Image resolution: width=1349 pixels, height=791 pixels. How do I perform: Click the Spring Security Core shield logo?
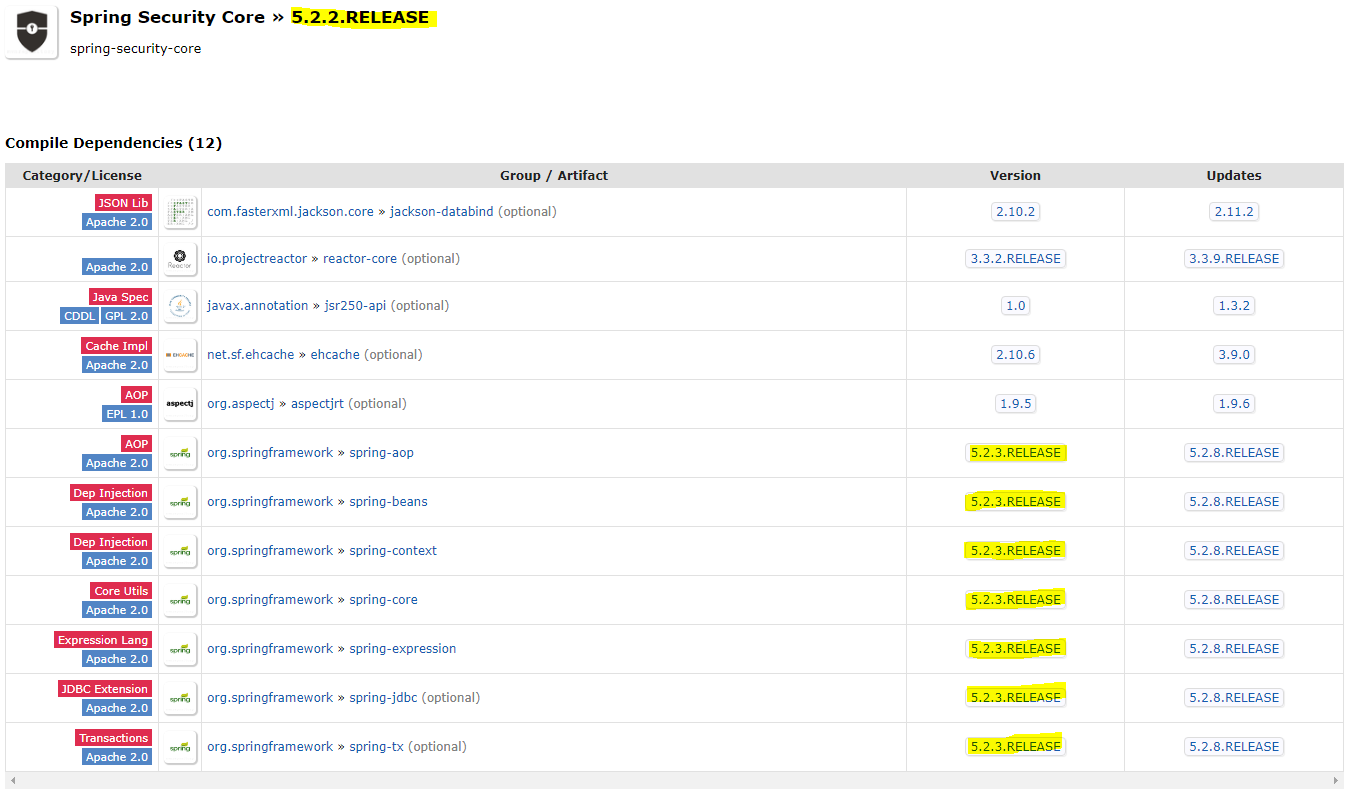pyautogui.click(x=31, y=32)
